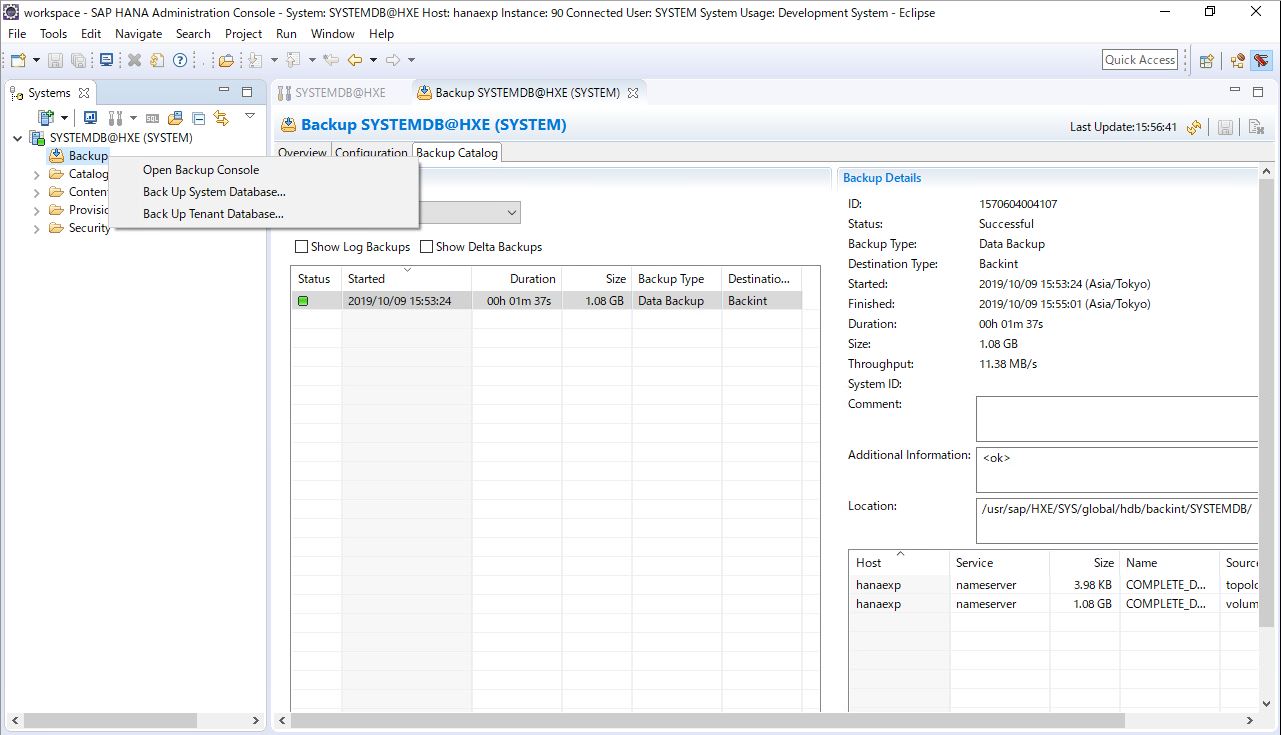Viewport: 1281px width, 735px height.
Task: Close the Backup SYSTEMDB@HXE (SYSTEM) editor tab
Action: tap(633, 93)
